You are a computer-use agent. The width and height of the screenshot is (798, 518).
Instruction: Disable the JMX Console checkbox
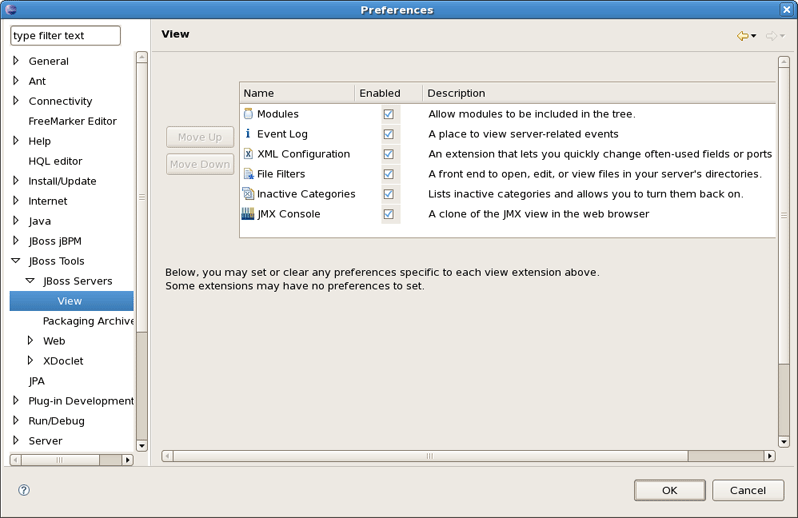click(x=388, y=214)
